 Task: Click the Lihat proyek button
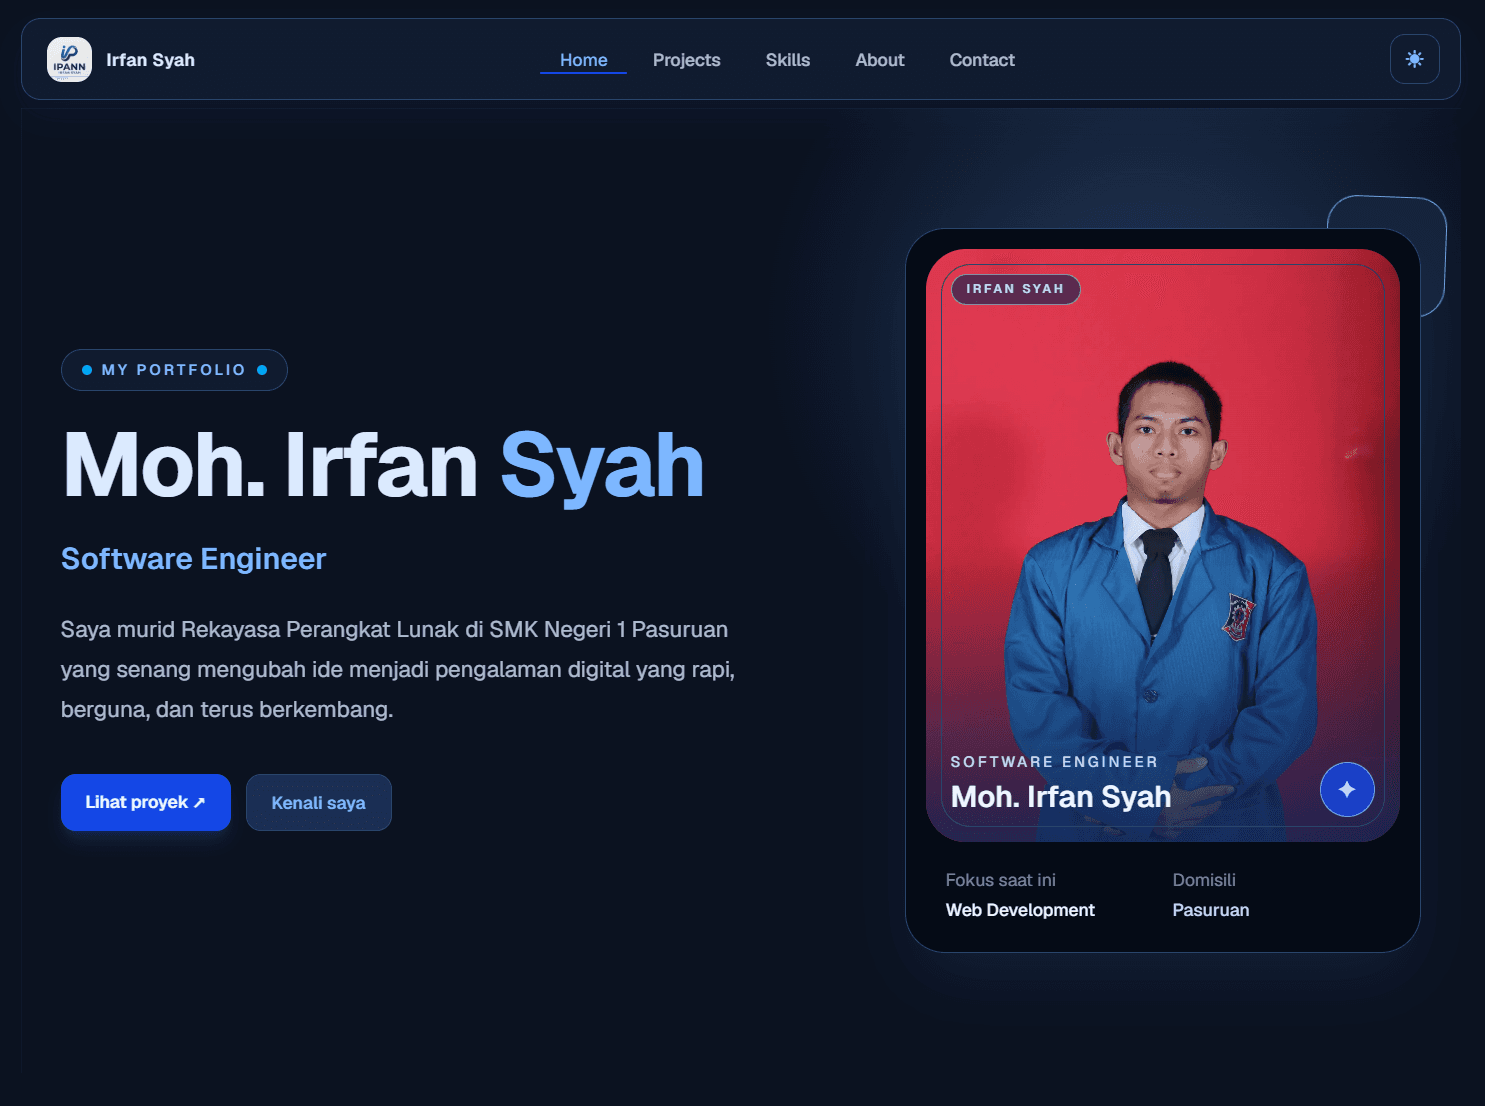click(x=146, y=802)
